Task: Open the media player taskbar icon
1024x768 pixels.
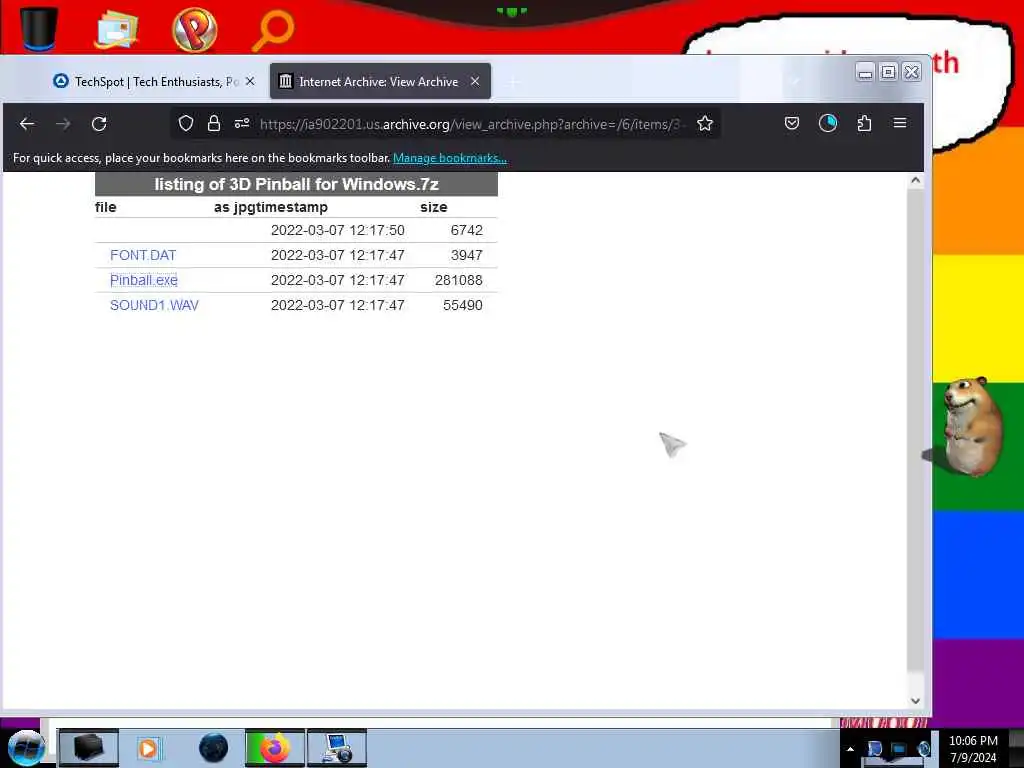Action: pos(148,748)
